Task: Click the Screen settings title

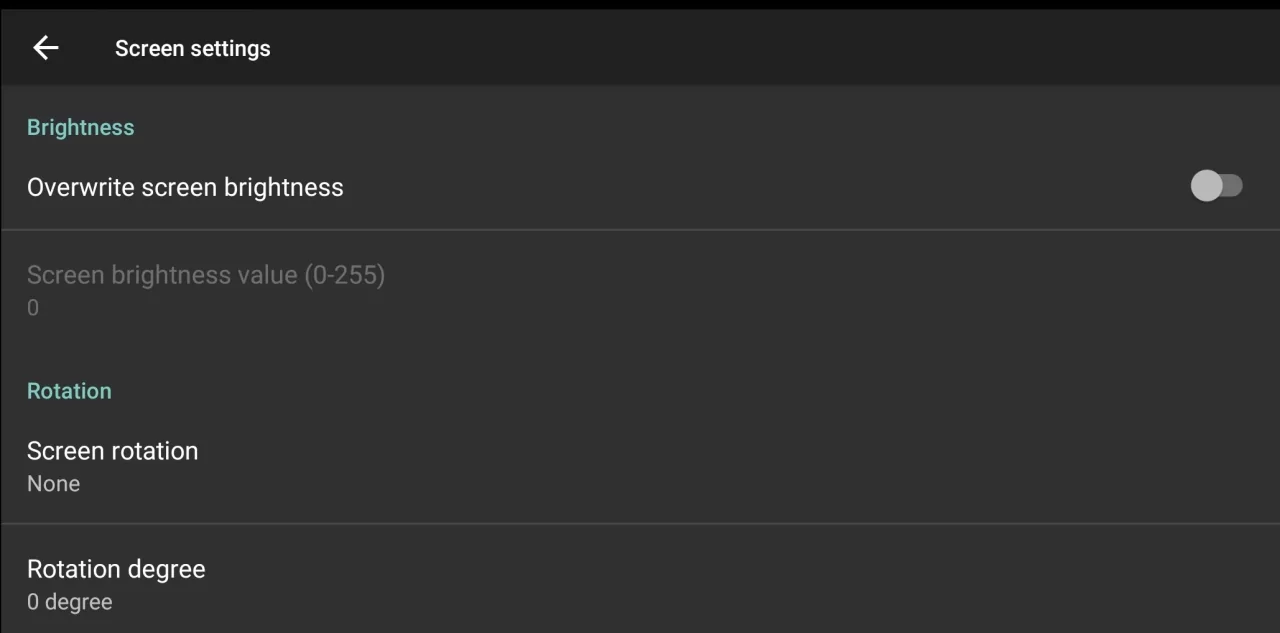Action: (x=193, y=48)
